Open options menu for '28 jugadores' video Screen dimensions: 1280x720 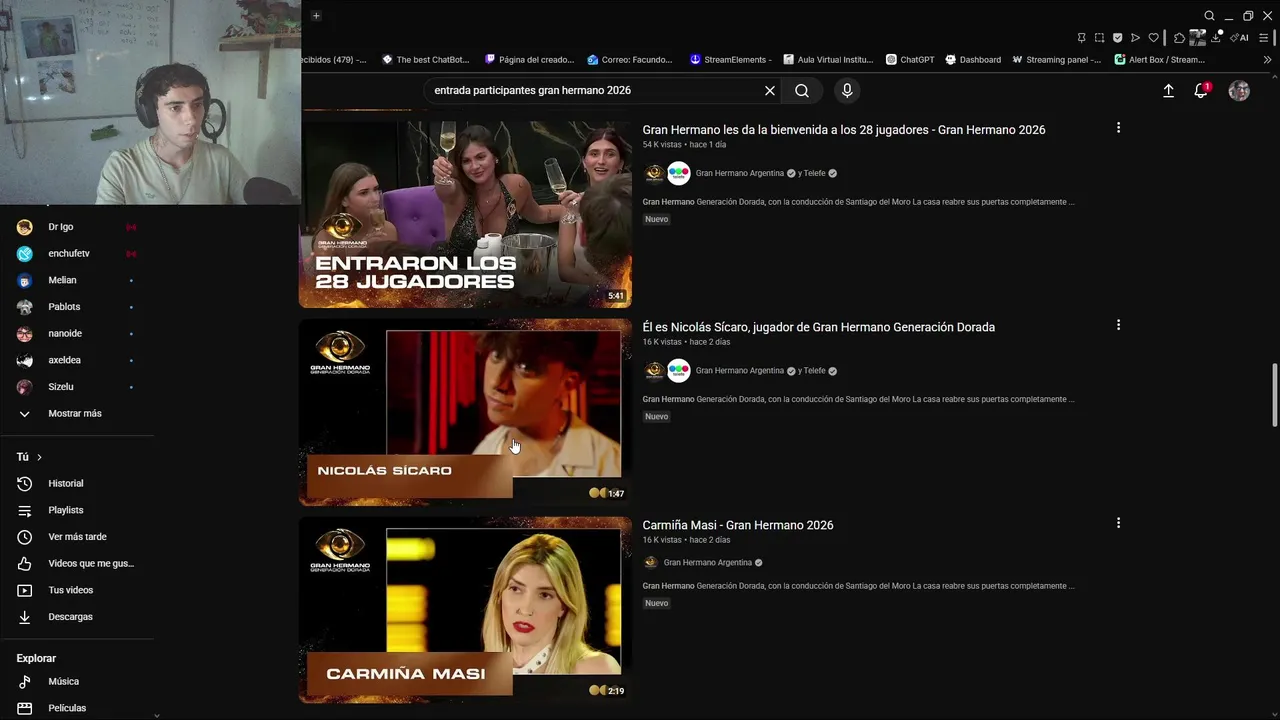1118,128
